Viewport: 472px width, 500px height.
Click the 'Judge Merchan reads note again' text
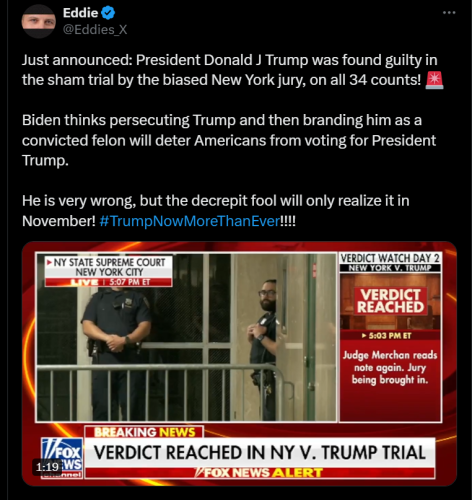pos(390,367)
